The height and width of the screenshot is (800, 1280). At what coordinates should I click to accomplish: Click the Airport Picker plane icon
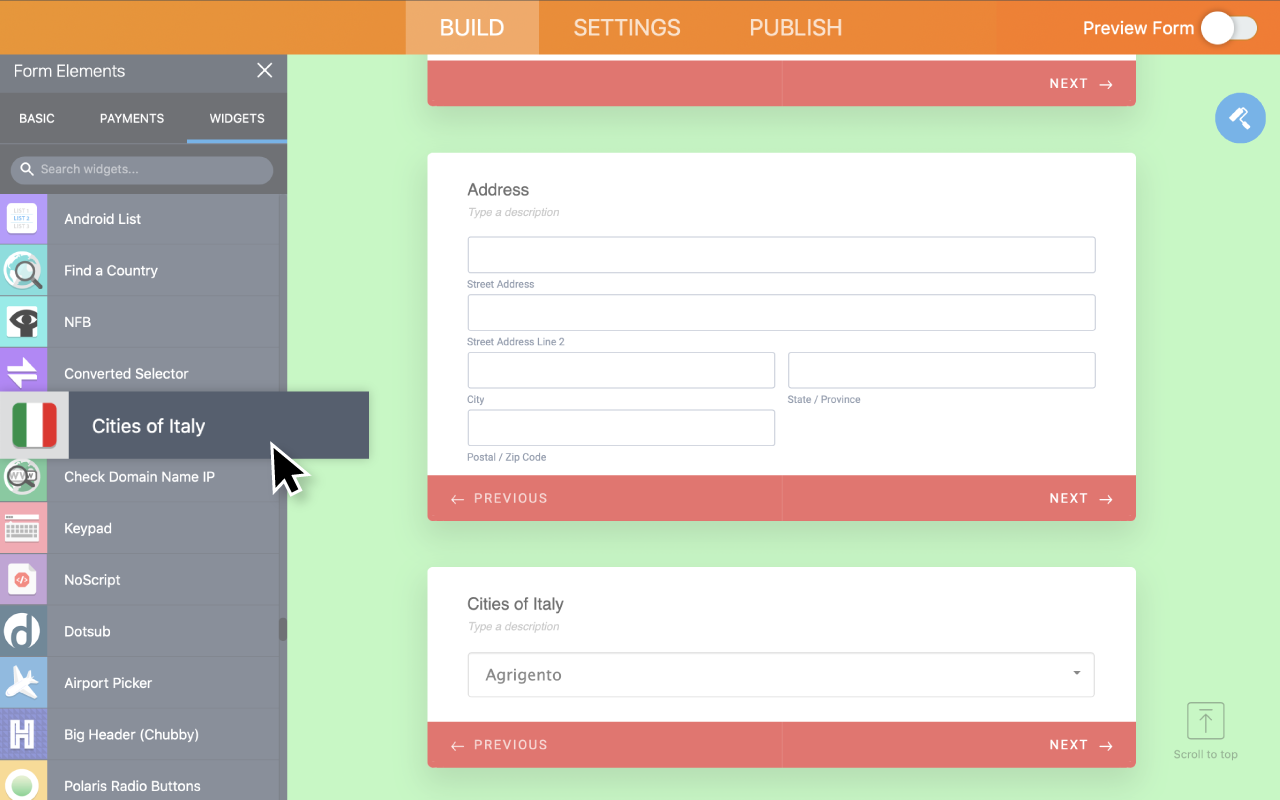click(x=22, y=683)
